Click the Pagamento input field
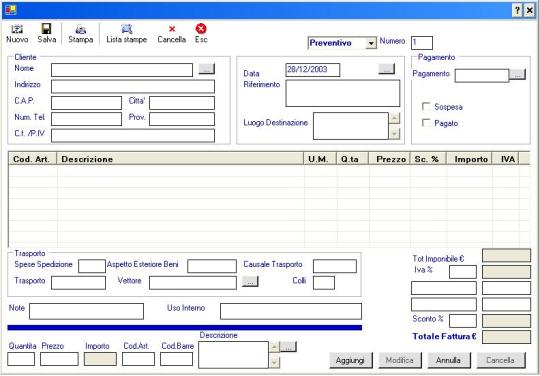Image resolution: width=540 pixels, height=376 pixels. pos(482,75)
